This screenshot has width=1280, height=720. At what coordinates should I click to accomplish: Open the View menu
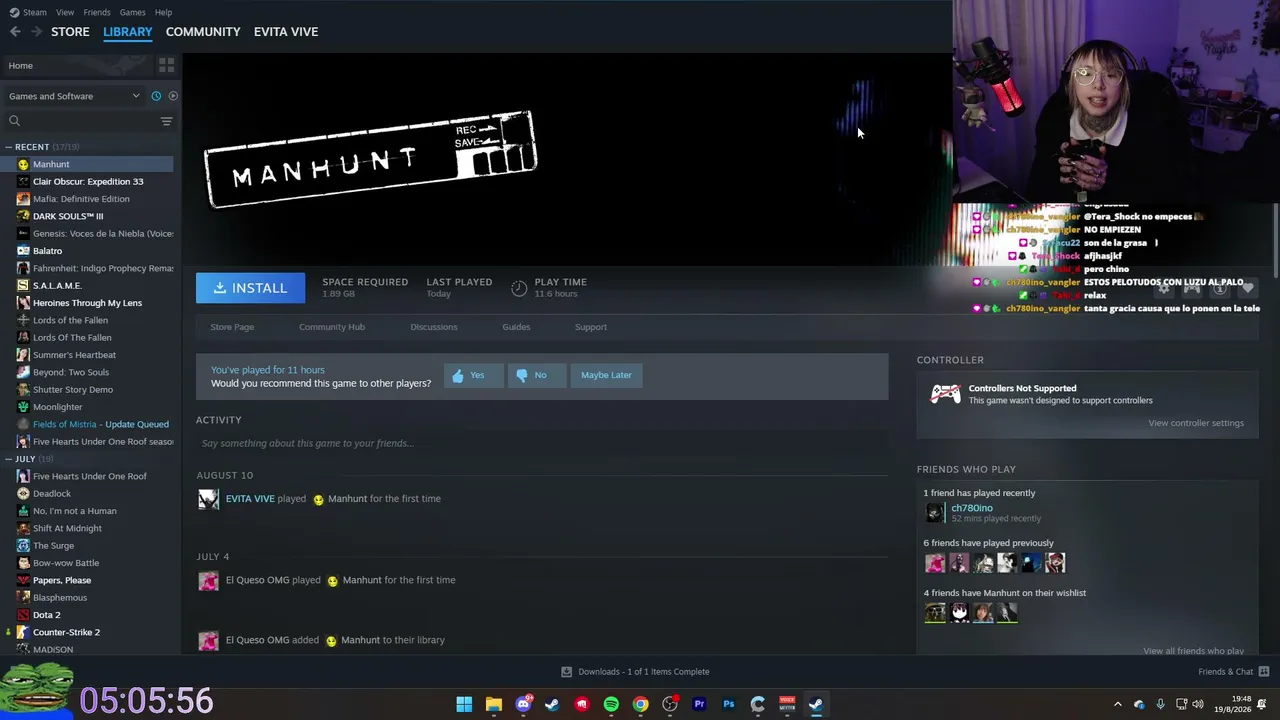65,12
